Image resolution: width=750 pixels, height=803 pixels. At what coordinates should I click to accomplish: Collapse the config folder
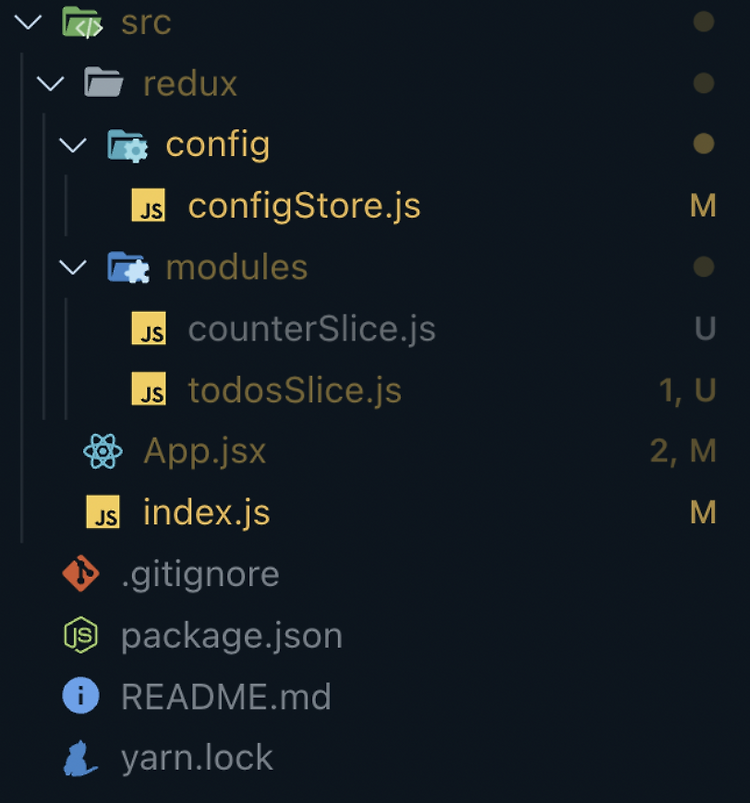click(x=70, y=145)
